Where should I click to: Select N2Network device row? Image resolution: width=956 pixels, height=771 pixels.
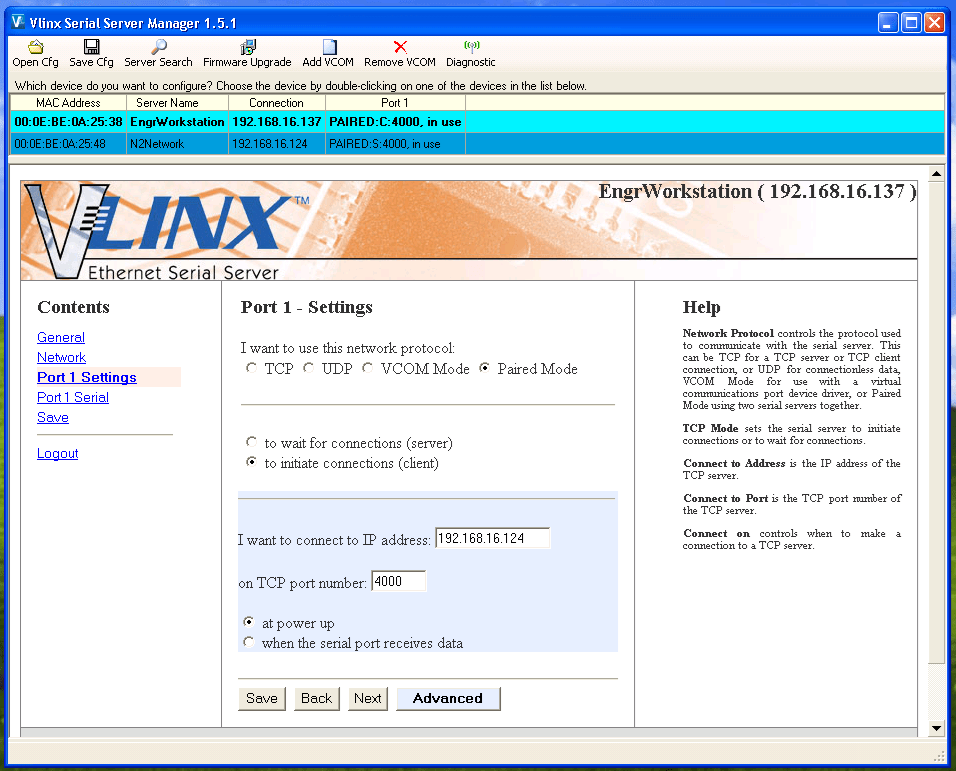pyautogui.click(x=477, y=144)
